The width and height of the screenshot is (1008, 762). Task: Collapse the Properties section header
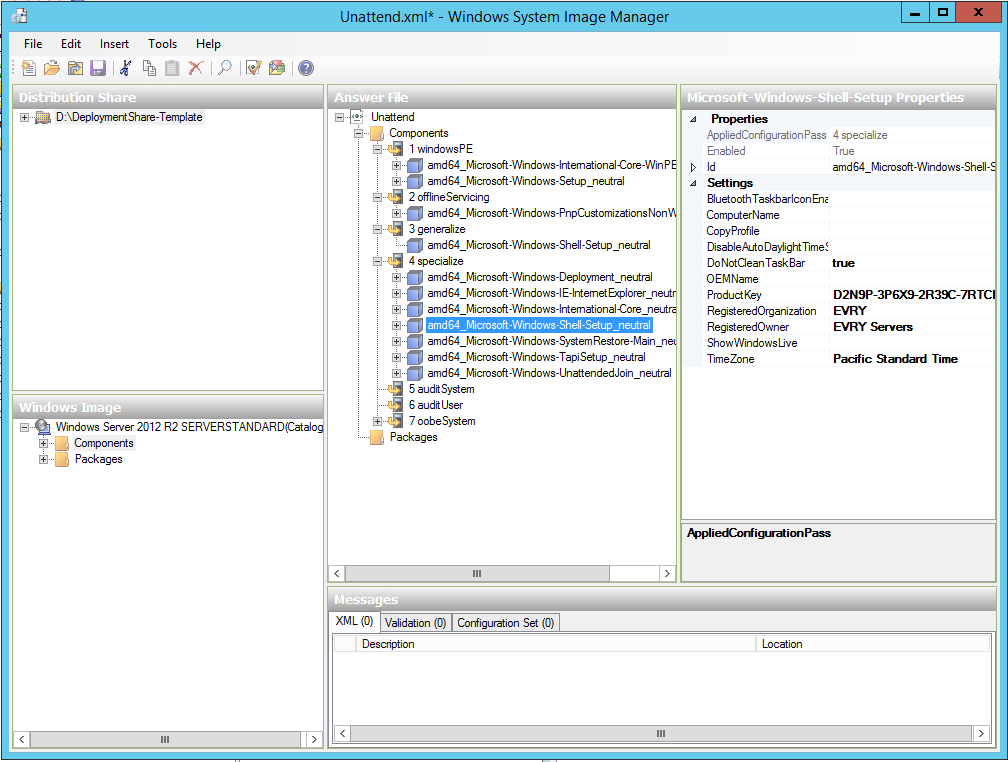point(691,118)
